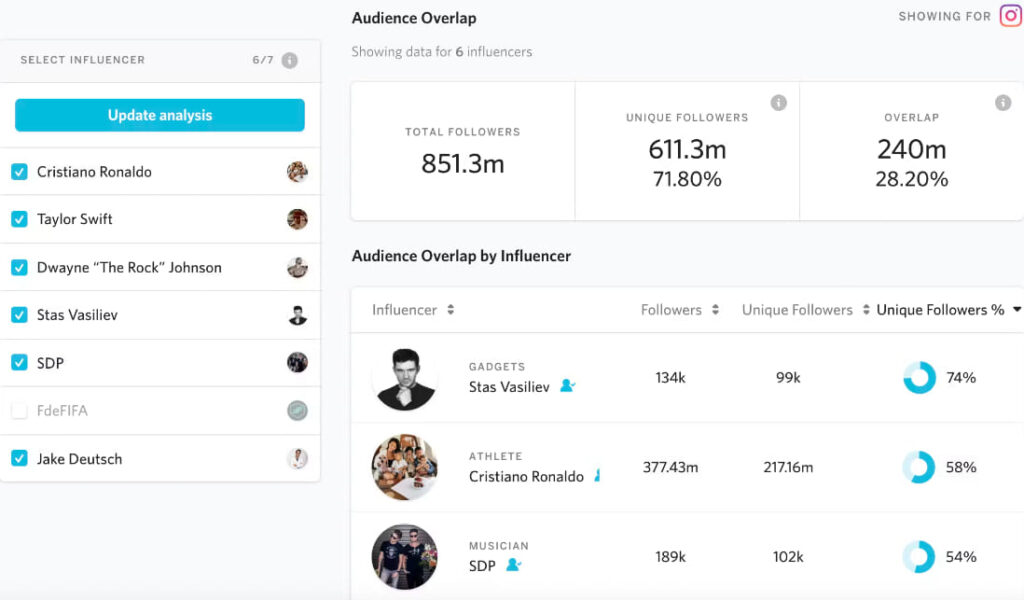
Task: Click the icon beside Cristiano Ronaldo's table name
Action: click(597, 475)
